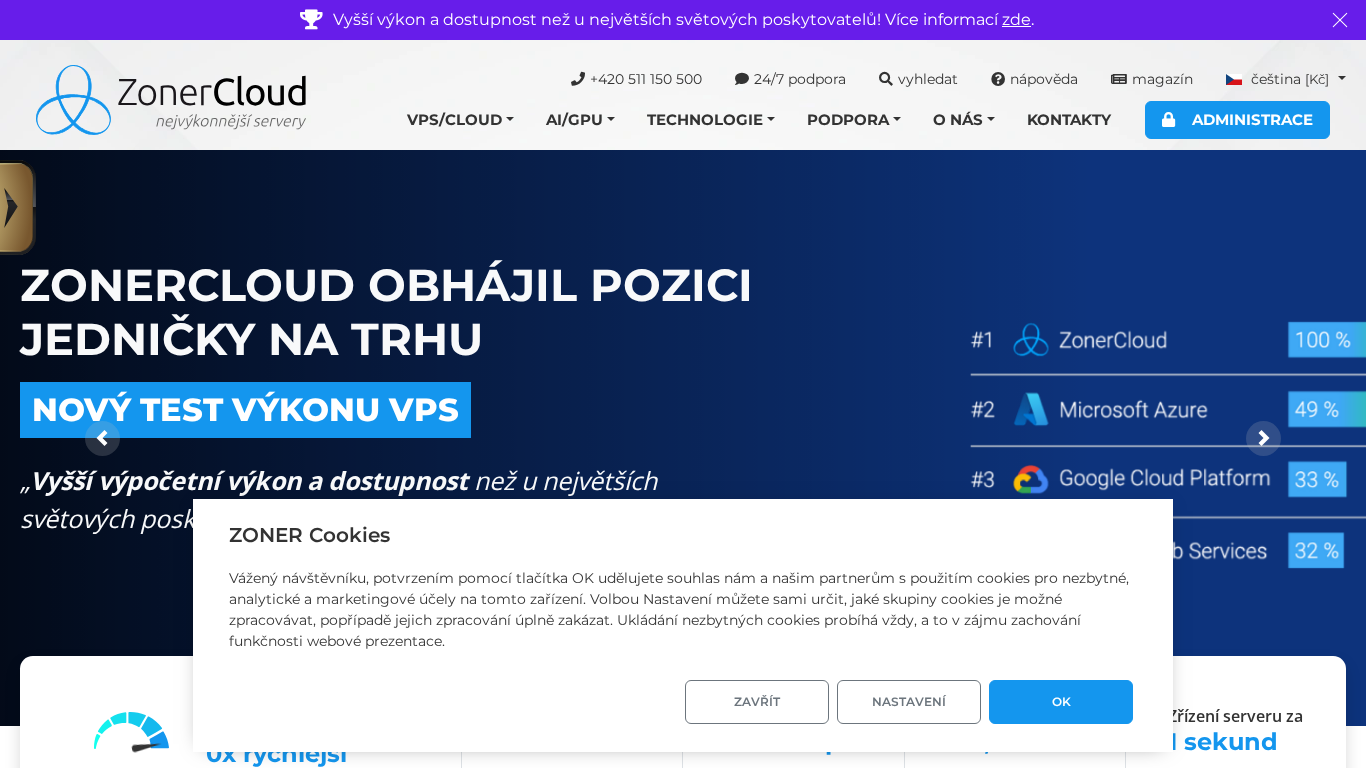This screenshot has width=1366, height=768.
Task: Follow the 'zde' link in the banner
Action: (x=1016, y=20)
